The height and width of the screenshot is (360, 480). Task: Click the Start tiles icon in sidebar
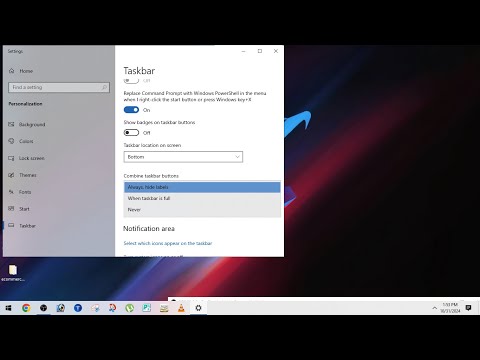click(x=11, y=209)
